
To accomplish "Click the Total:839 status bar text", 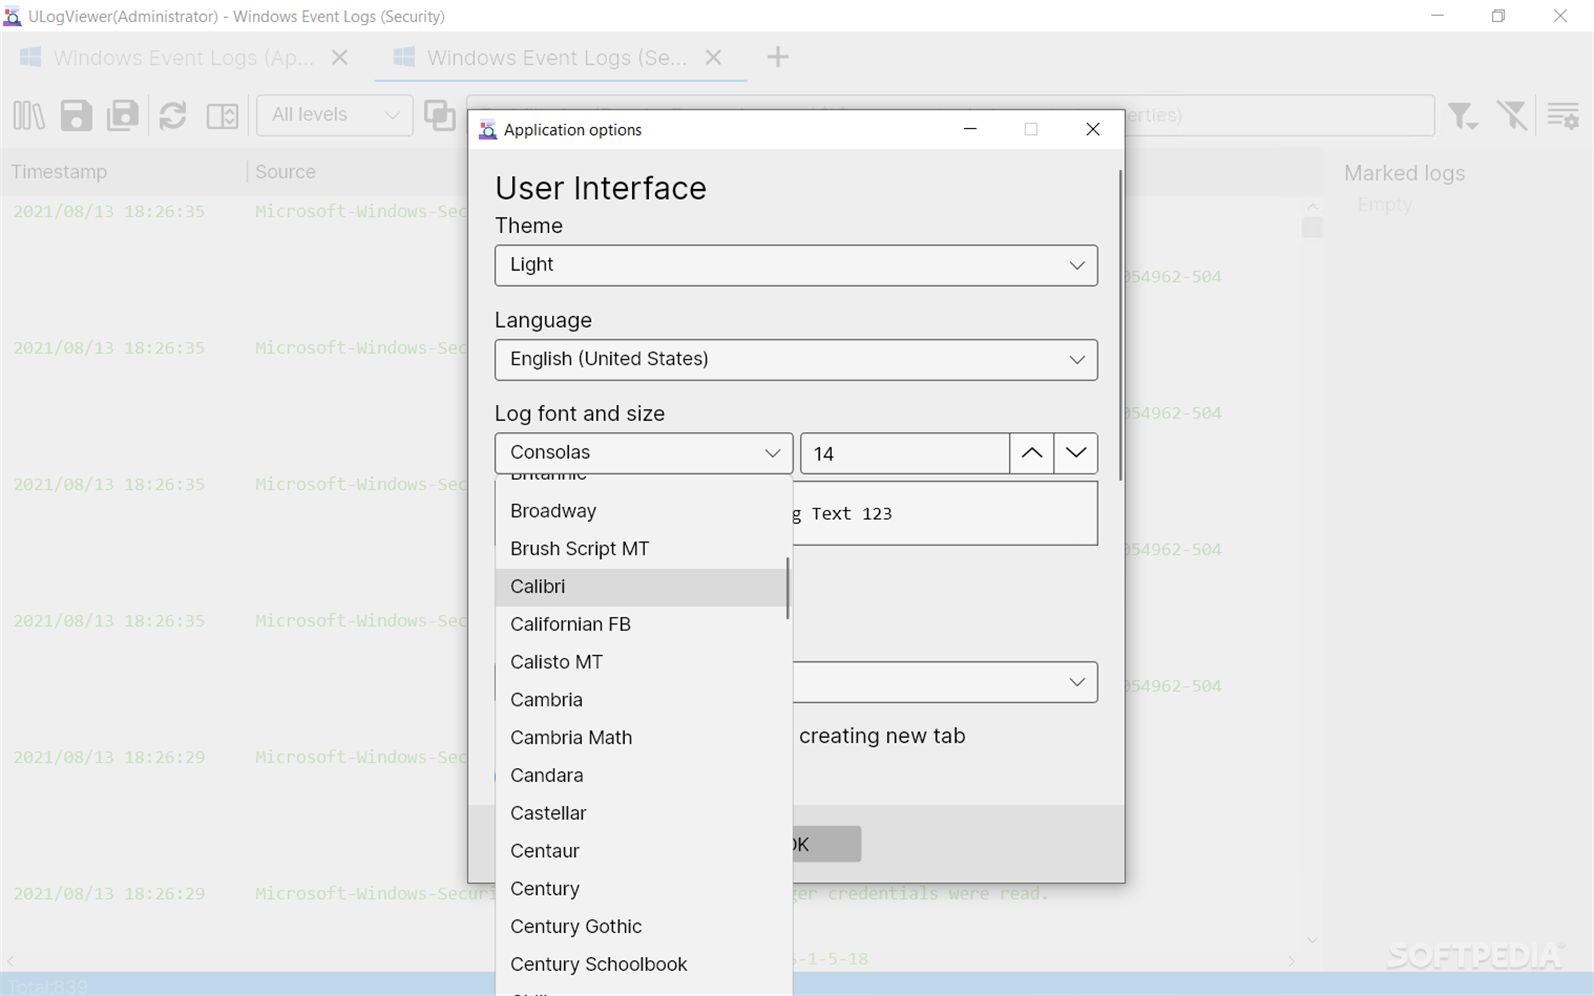I will pyautogui.click(x=48, y=986).
